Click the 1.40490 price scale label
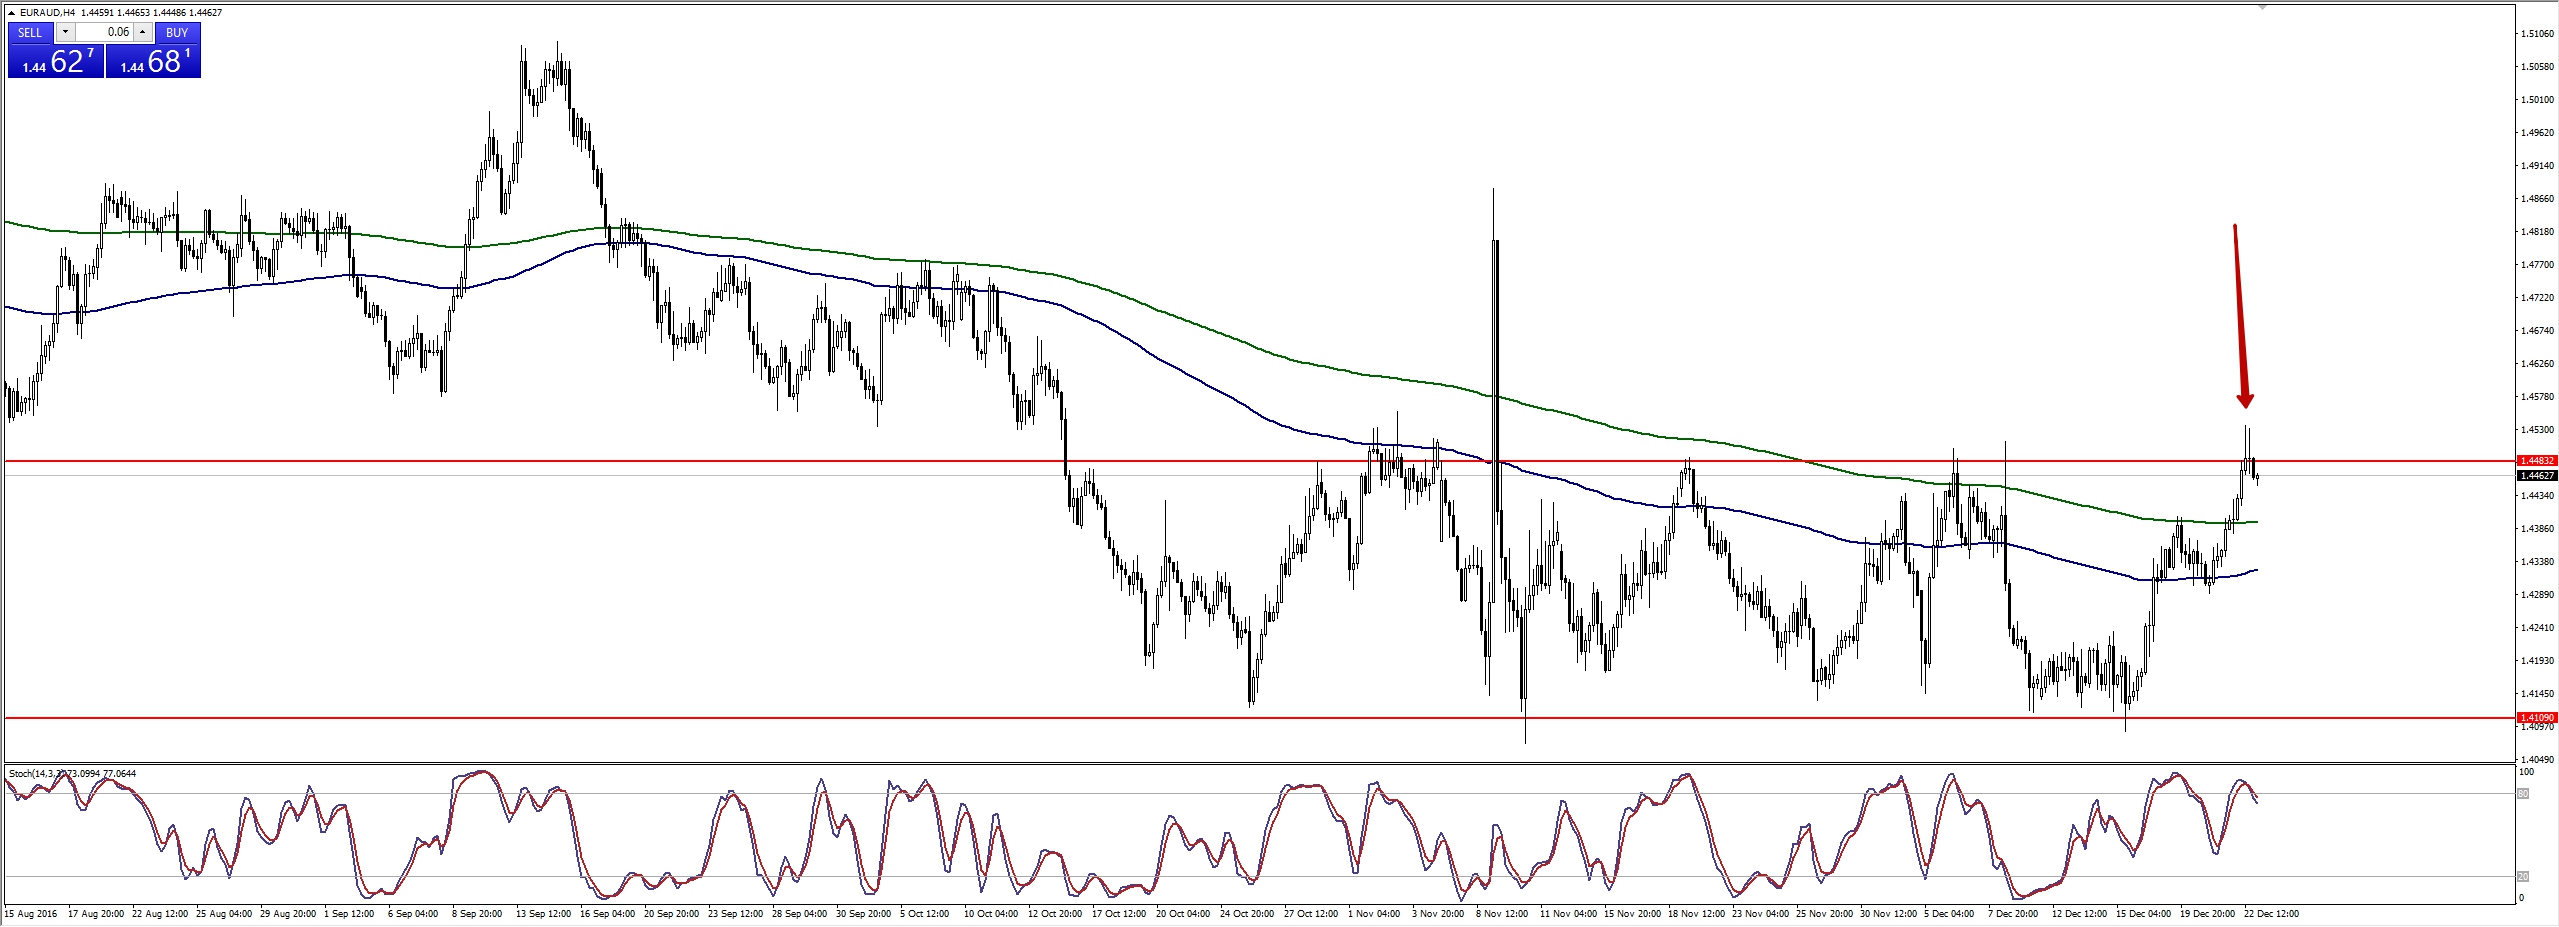The width and height of the screenshot is (2559, 927). tap(2538, 760)
